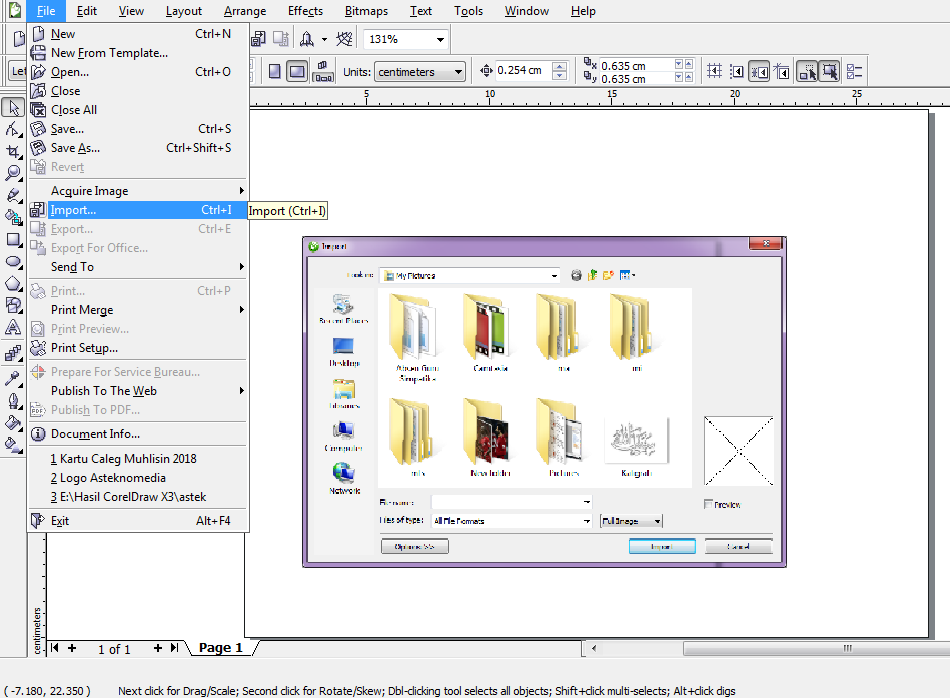This screenshot has width=950, height=698.
Task: Select the Ellipse tool
Action: pos(13,261)
